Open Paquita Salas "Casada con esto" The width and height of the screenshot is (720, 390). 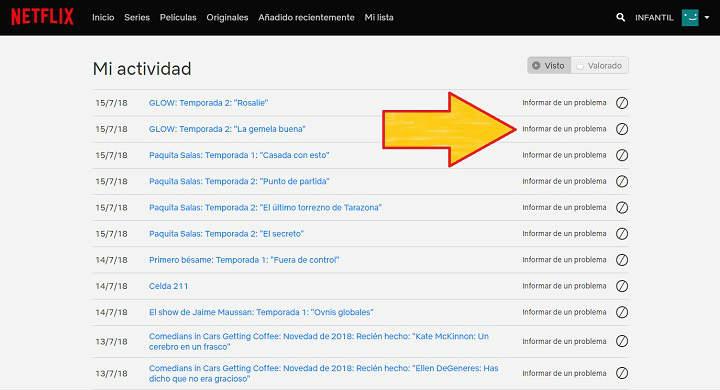click(x=239, y=155)
